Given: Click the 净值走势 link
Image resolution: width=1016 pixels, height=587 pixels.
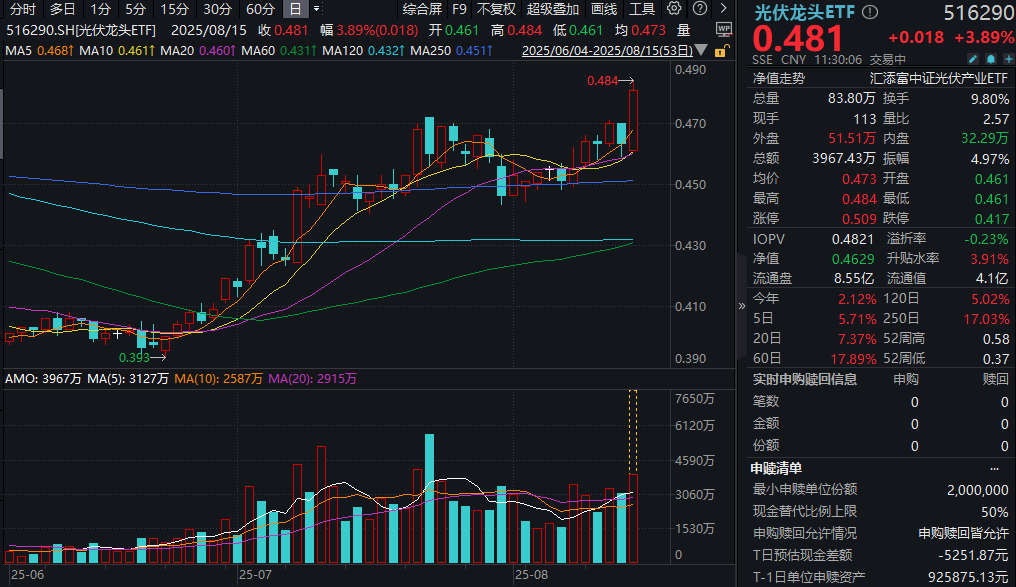Looking at the screenshot, I should [x=778, y=75].
